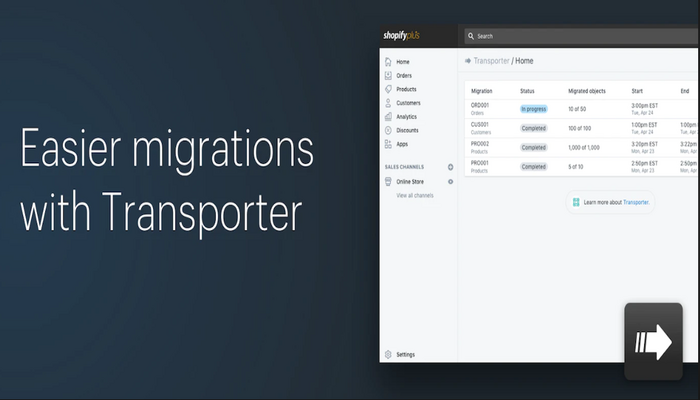Click the Settings gear icon
This screenshot has height=400, width=700.
[x=388, y=354]
